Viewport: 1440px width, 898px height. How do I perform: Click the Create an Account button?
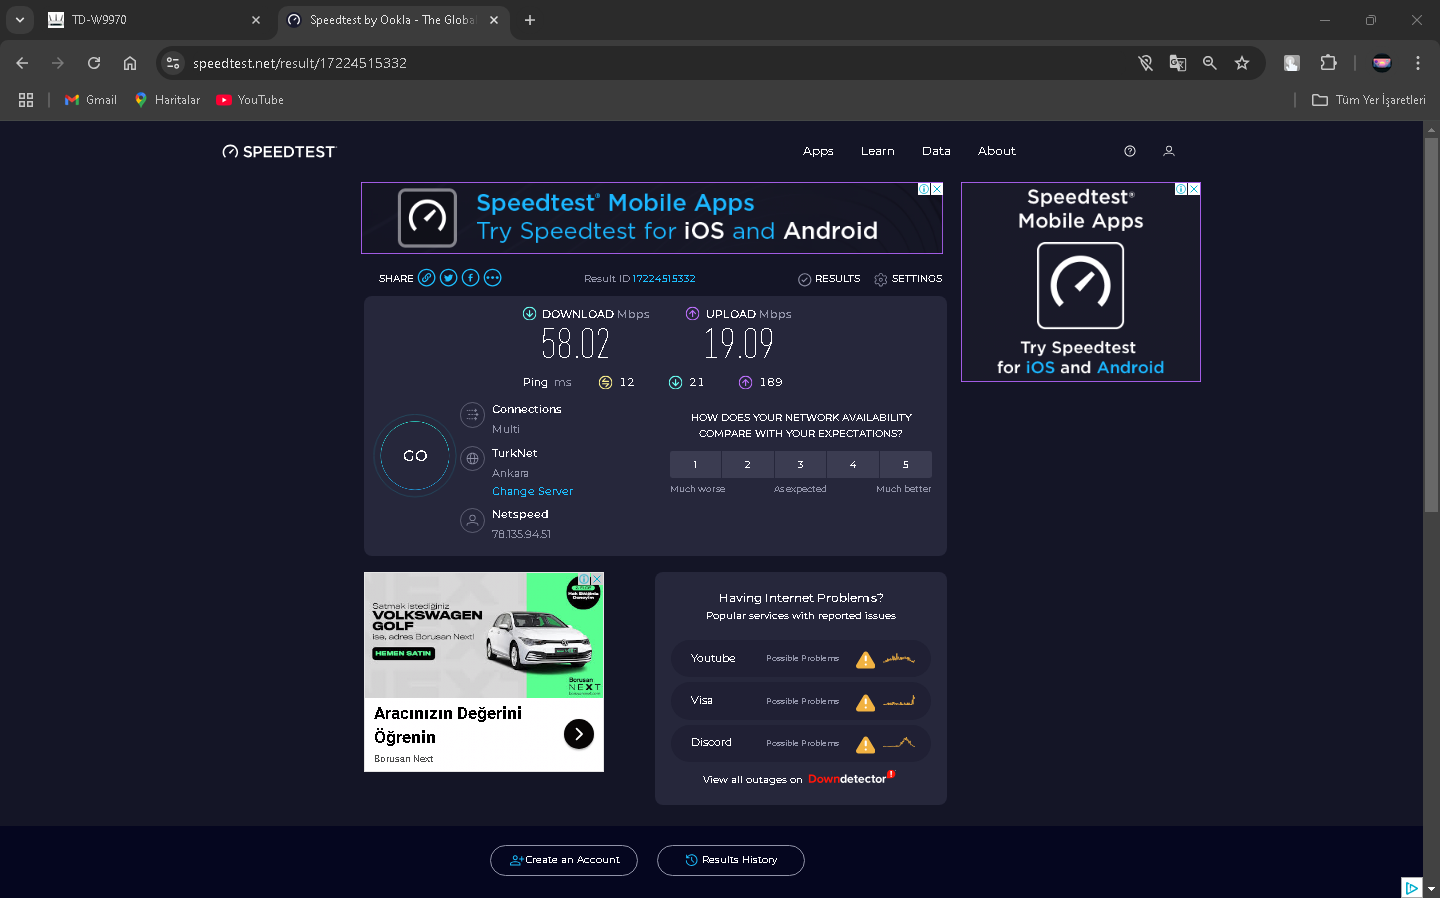564,860
